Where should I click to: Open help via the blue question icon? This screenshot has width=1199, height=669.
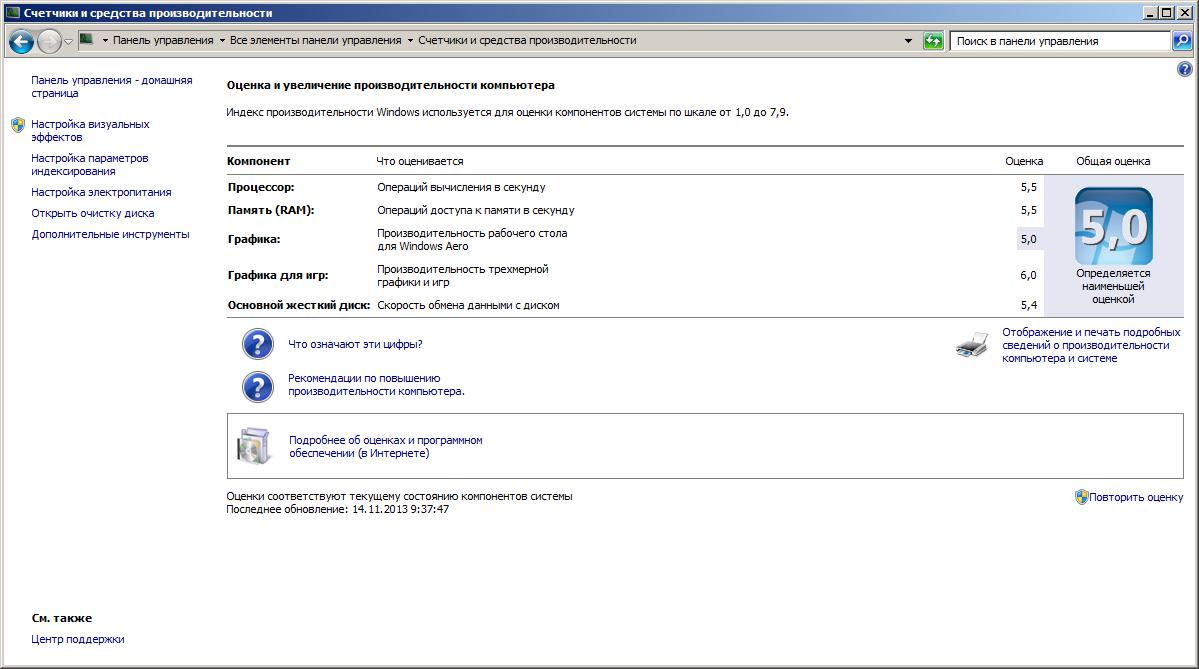[1184, 70]
